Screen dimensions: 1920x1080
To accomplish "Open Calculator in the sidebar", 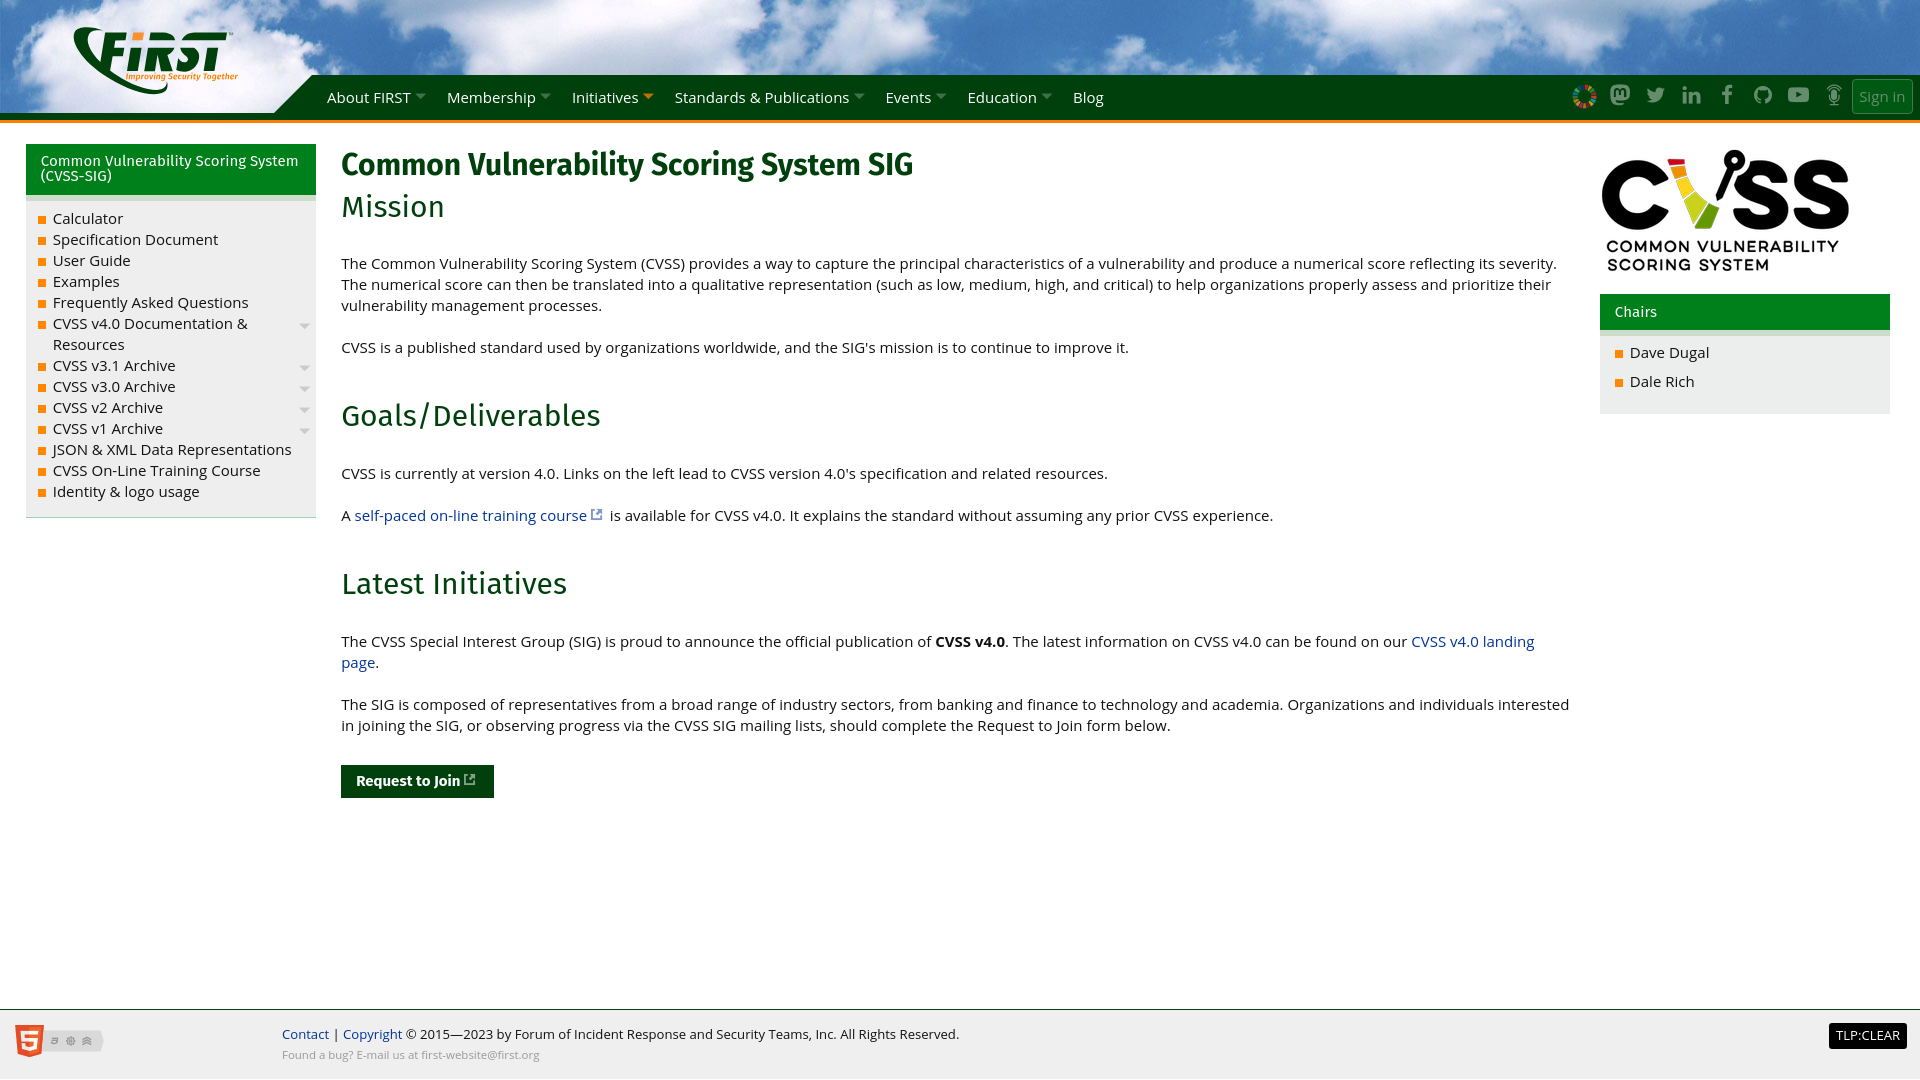I will [88, 218].
